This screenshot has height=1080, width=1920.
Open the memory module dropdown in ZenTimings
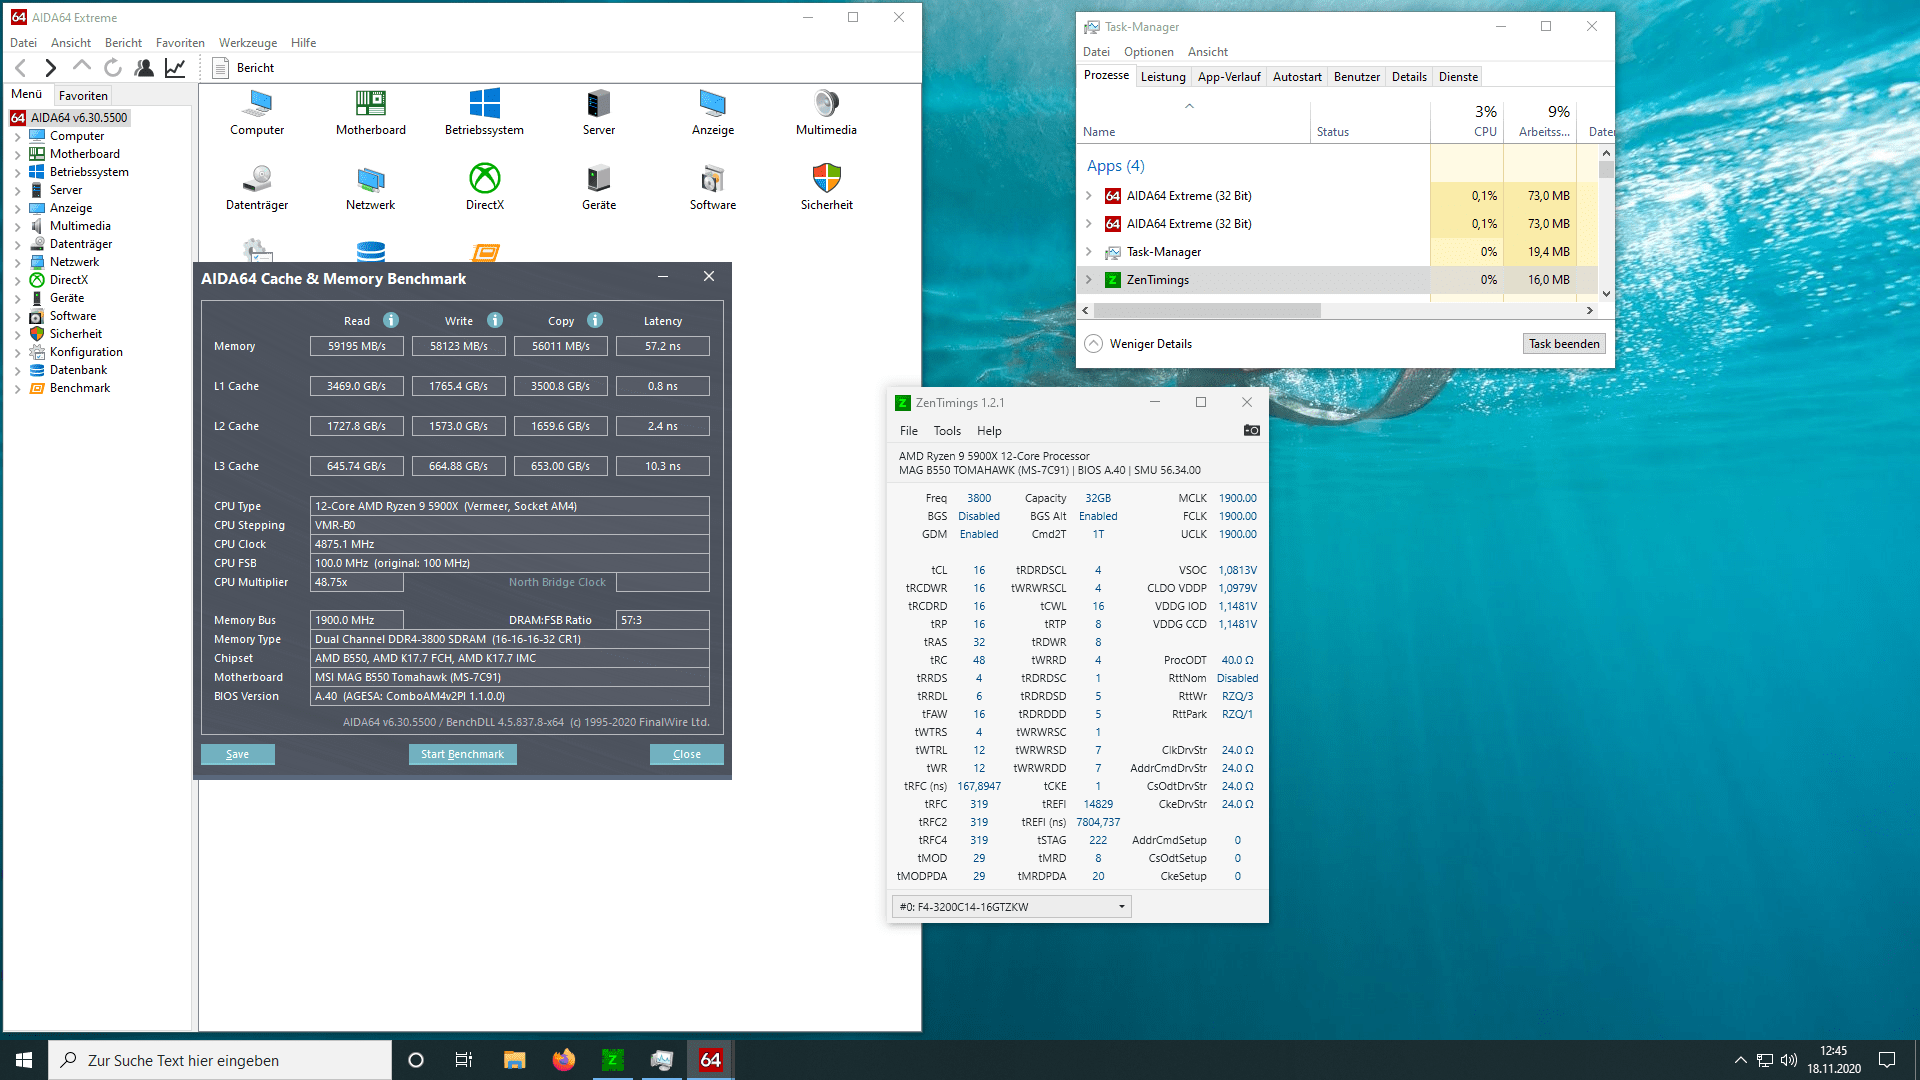pos(1011,907)
